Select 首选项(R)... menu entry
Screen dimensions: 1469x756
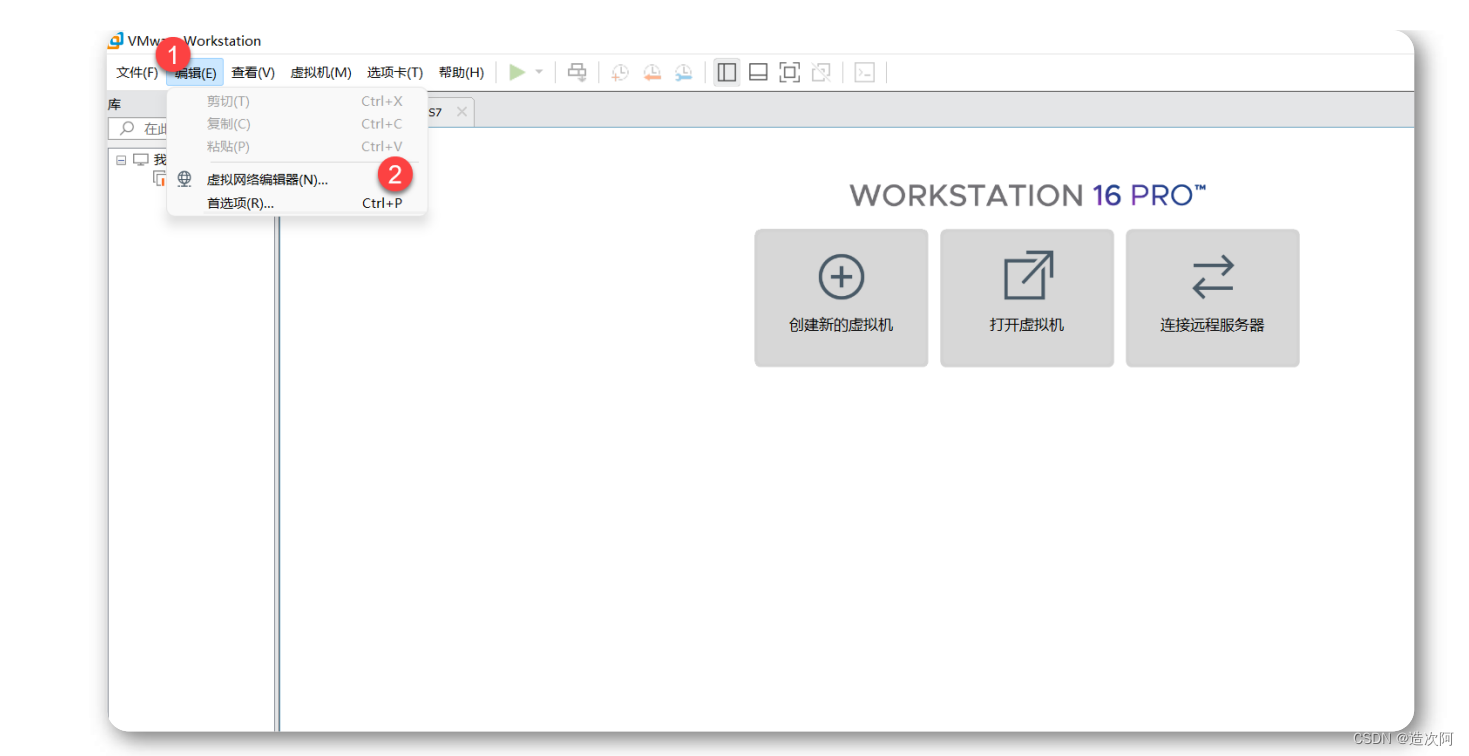point(297,203)
